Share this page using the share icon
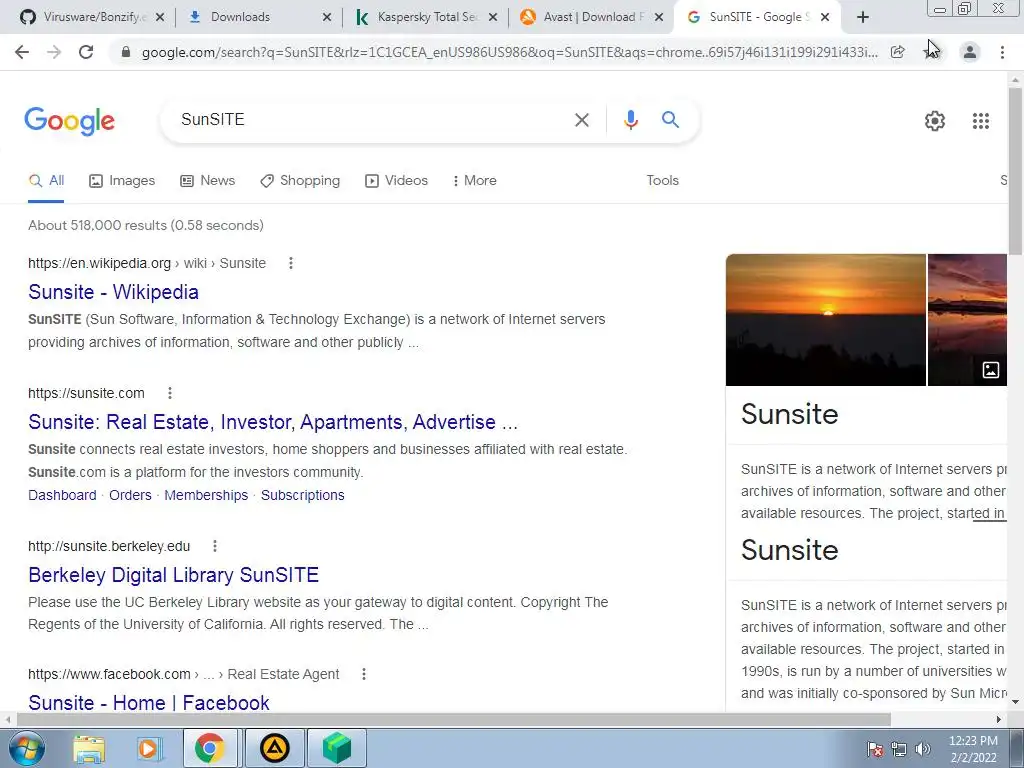1024x768 pixels. [x=898, y=52]
